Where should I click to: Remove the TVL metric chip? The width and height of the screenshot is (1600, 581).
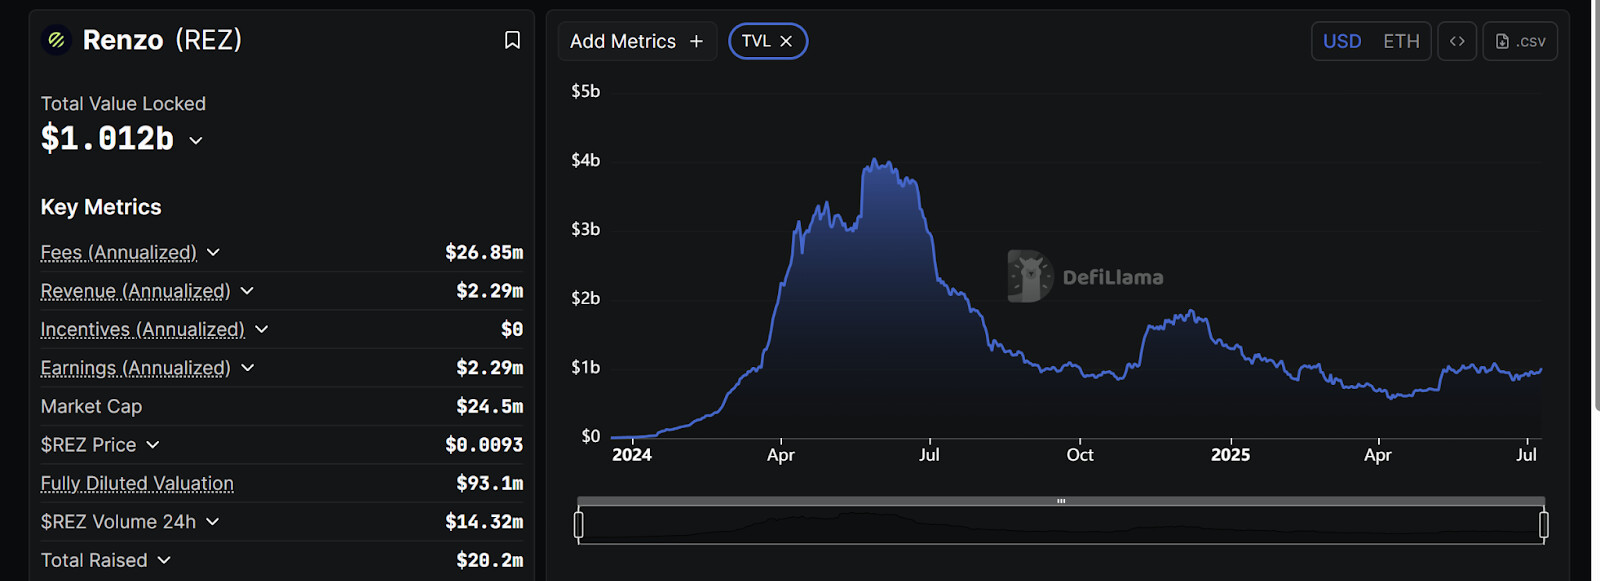(x=786, y=41)
